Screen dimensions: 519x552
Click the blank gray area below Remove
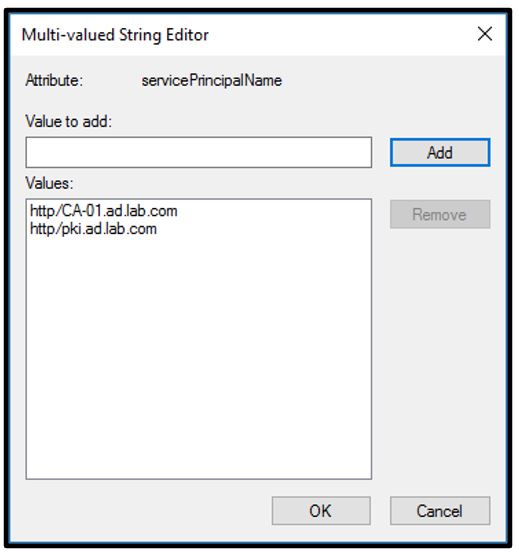[440, 352]
